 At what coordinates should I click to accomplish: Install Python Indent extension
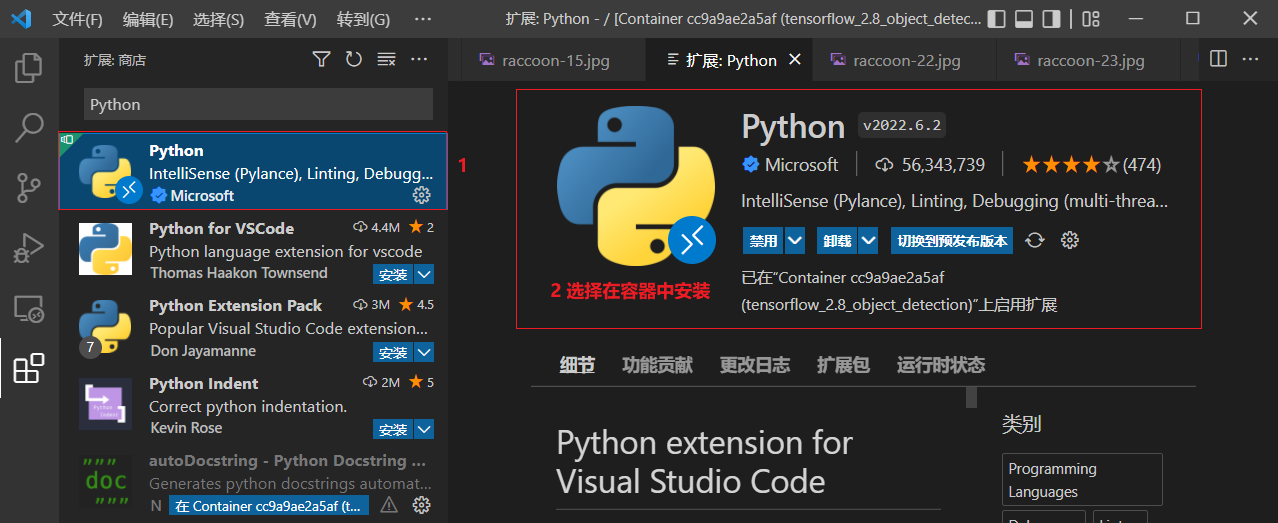click(393, 429)
